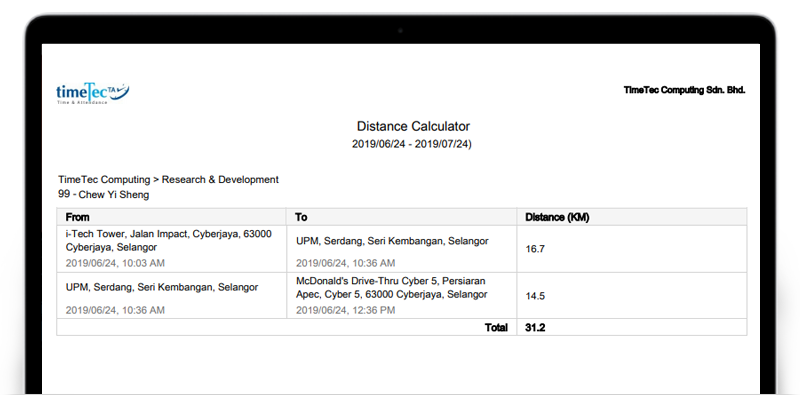The height and width of the screenshot is (395, 800).
Task: Select the 31.2 total distance value
Action: tap(535, 328)
